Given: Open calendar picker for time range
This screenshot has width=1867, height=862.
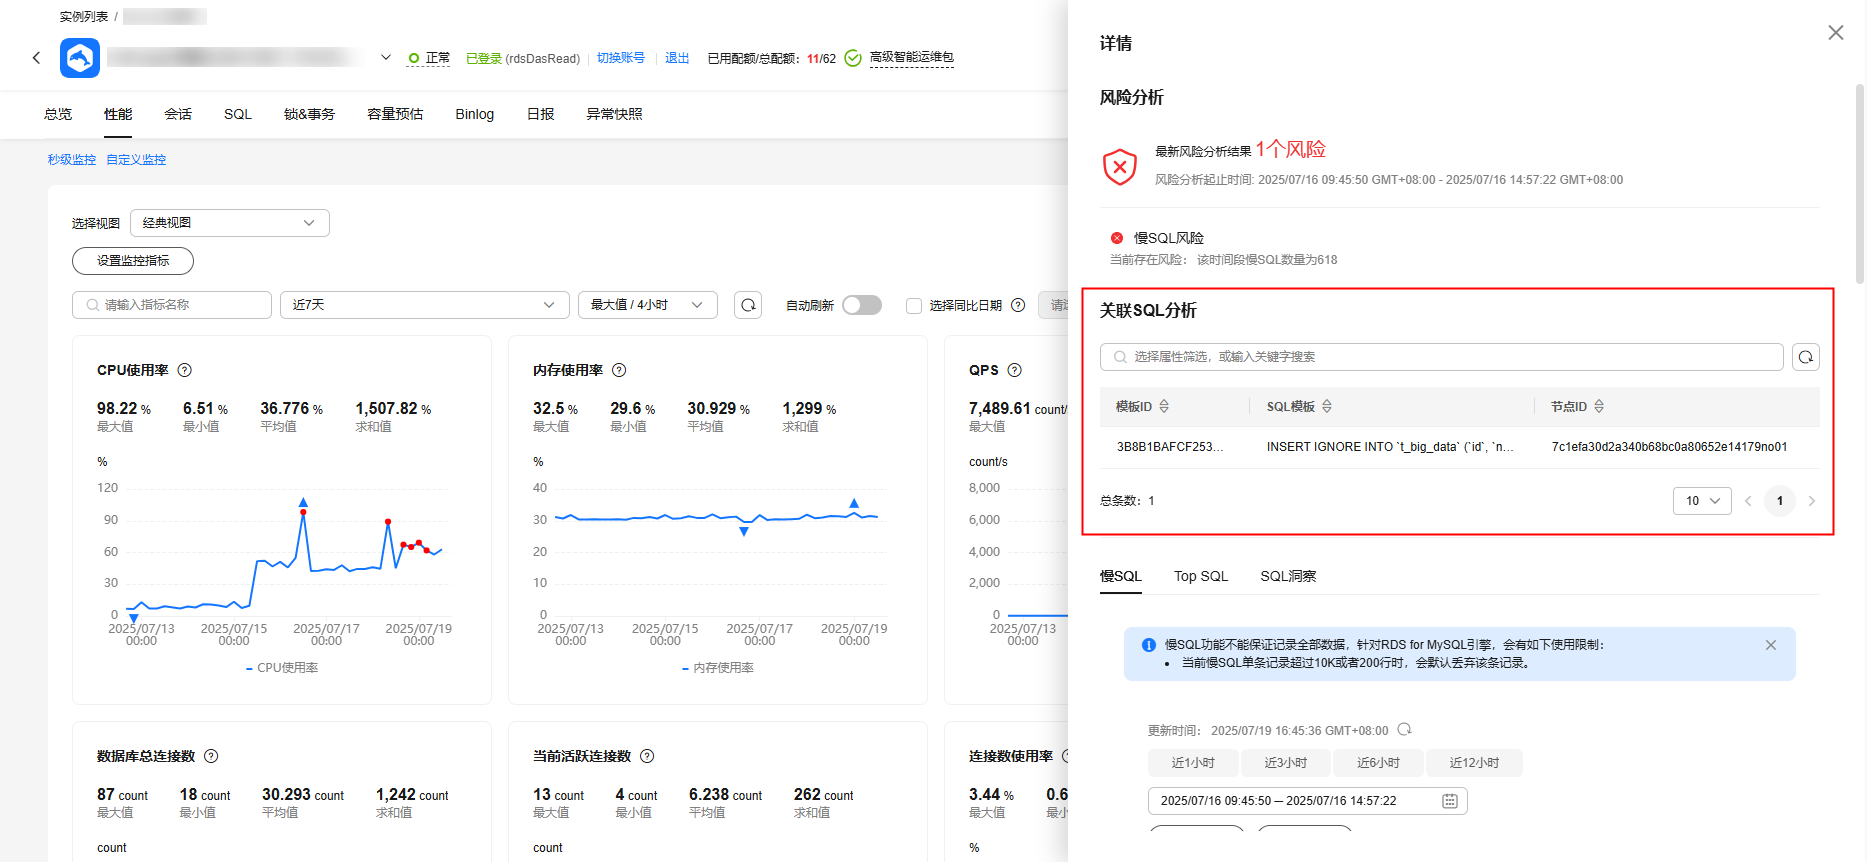Looking at the screenshot, I should (1450, 801).
